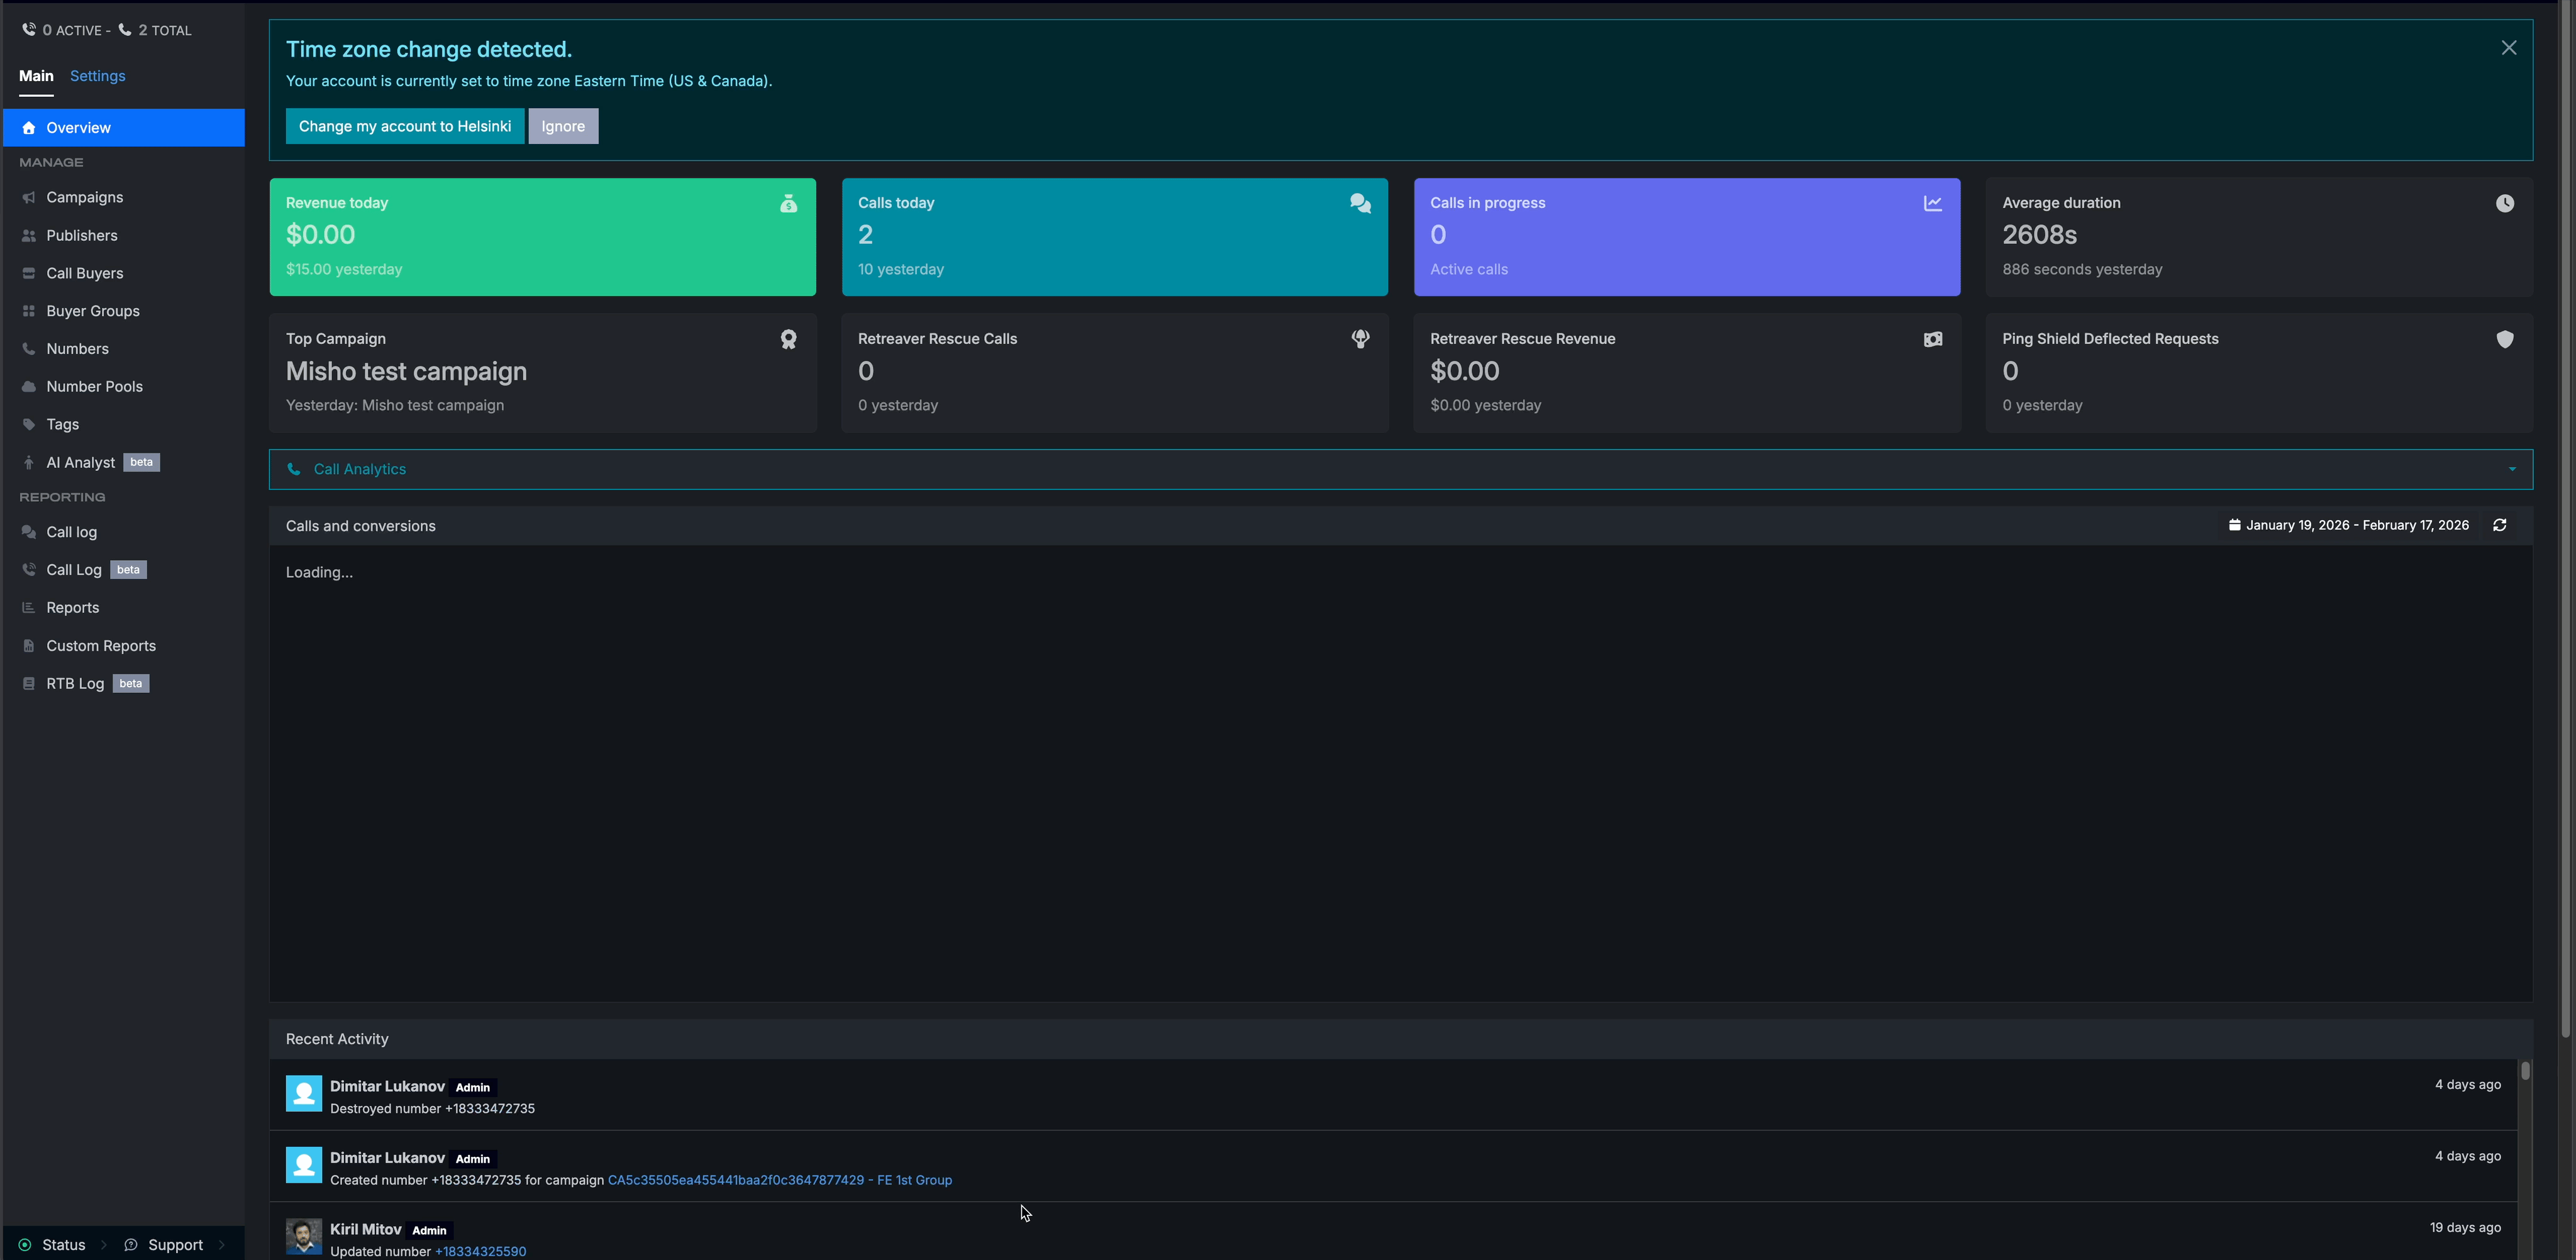
Task: Click the avatar beside Destroyed number activity
Action: click(304, 1094)
